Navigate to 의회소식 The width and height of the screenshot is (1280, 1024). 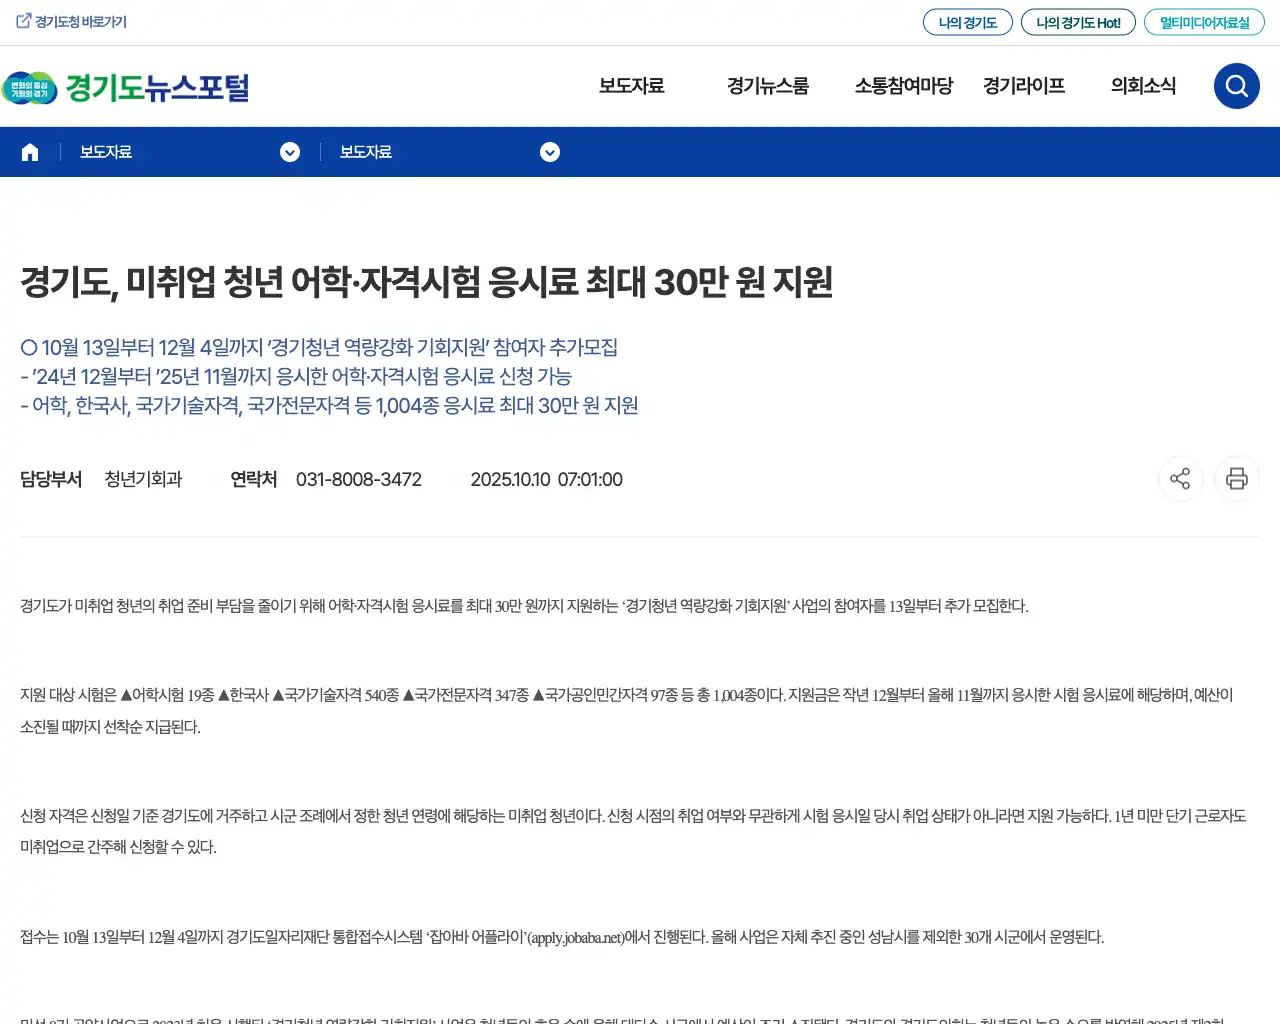1143,86
